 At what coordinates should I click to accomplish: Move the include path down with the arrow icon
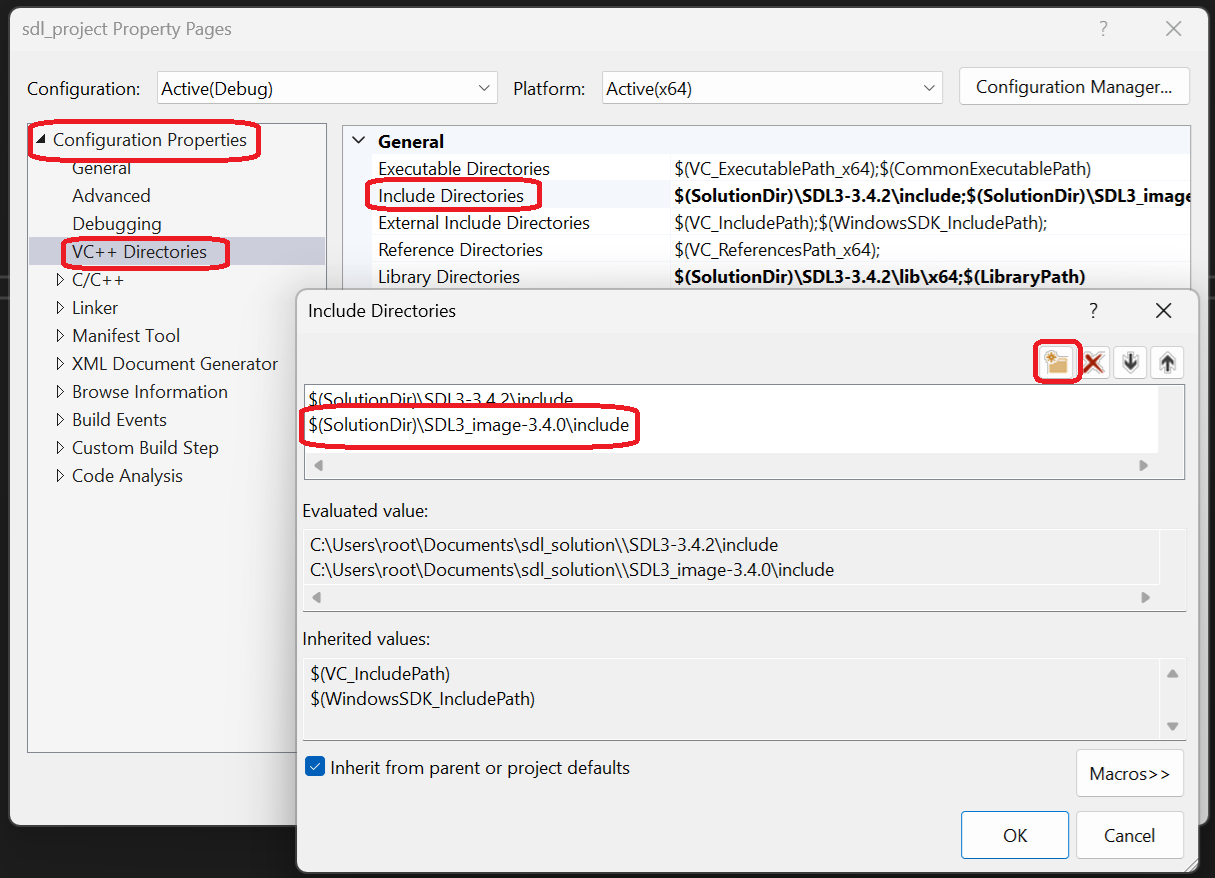pos(1130,362)
